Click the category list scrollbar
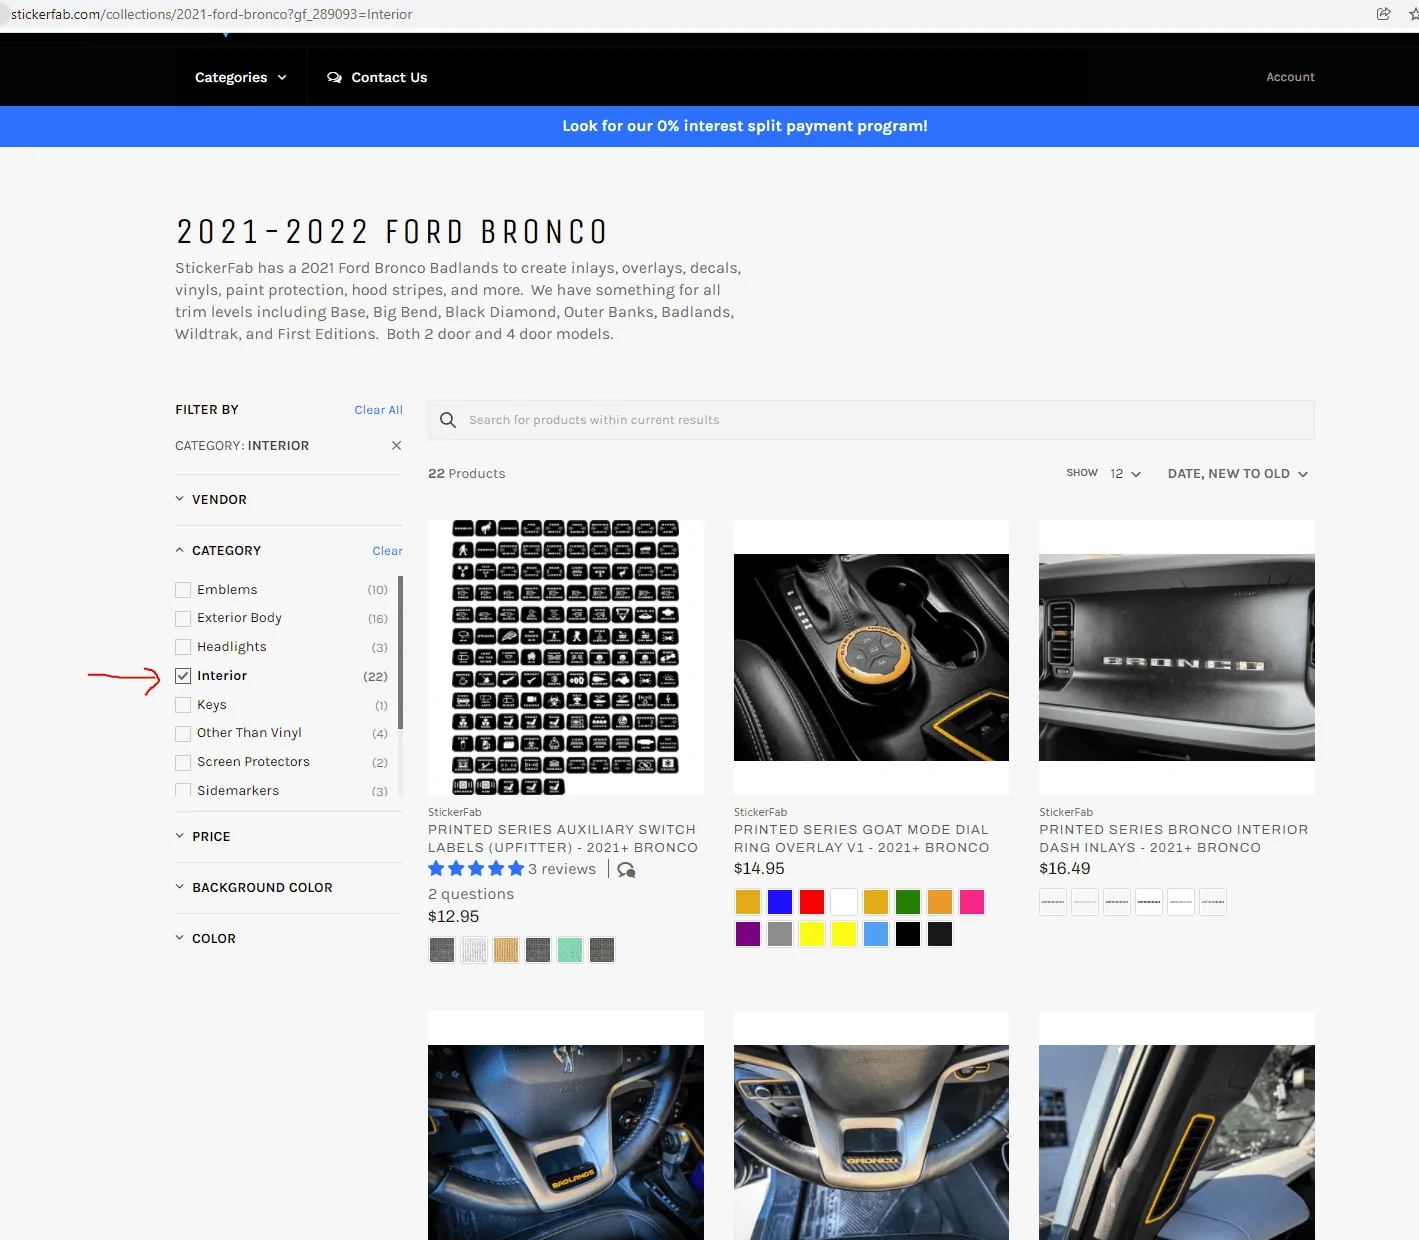The image size is (1419, 1240). (400, 652)
